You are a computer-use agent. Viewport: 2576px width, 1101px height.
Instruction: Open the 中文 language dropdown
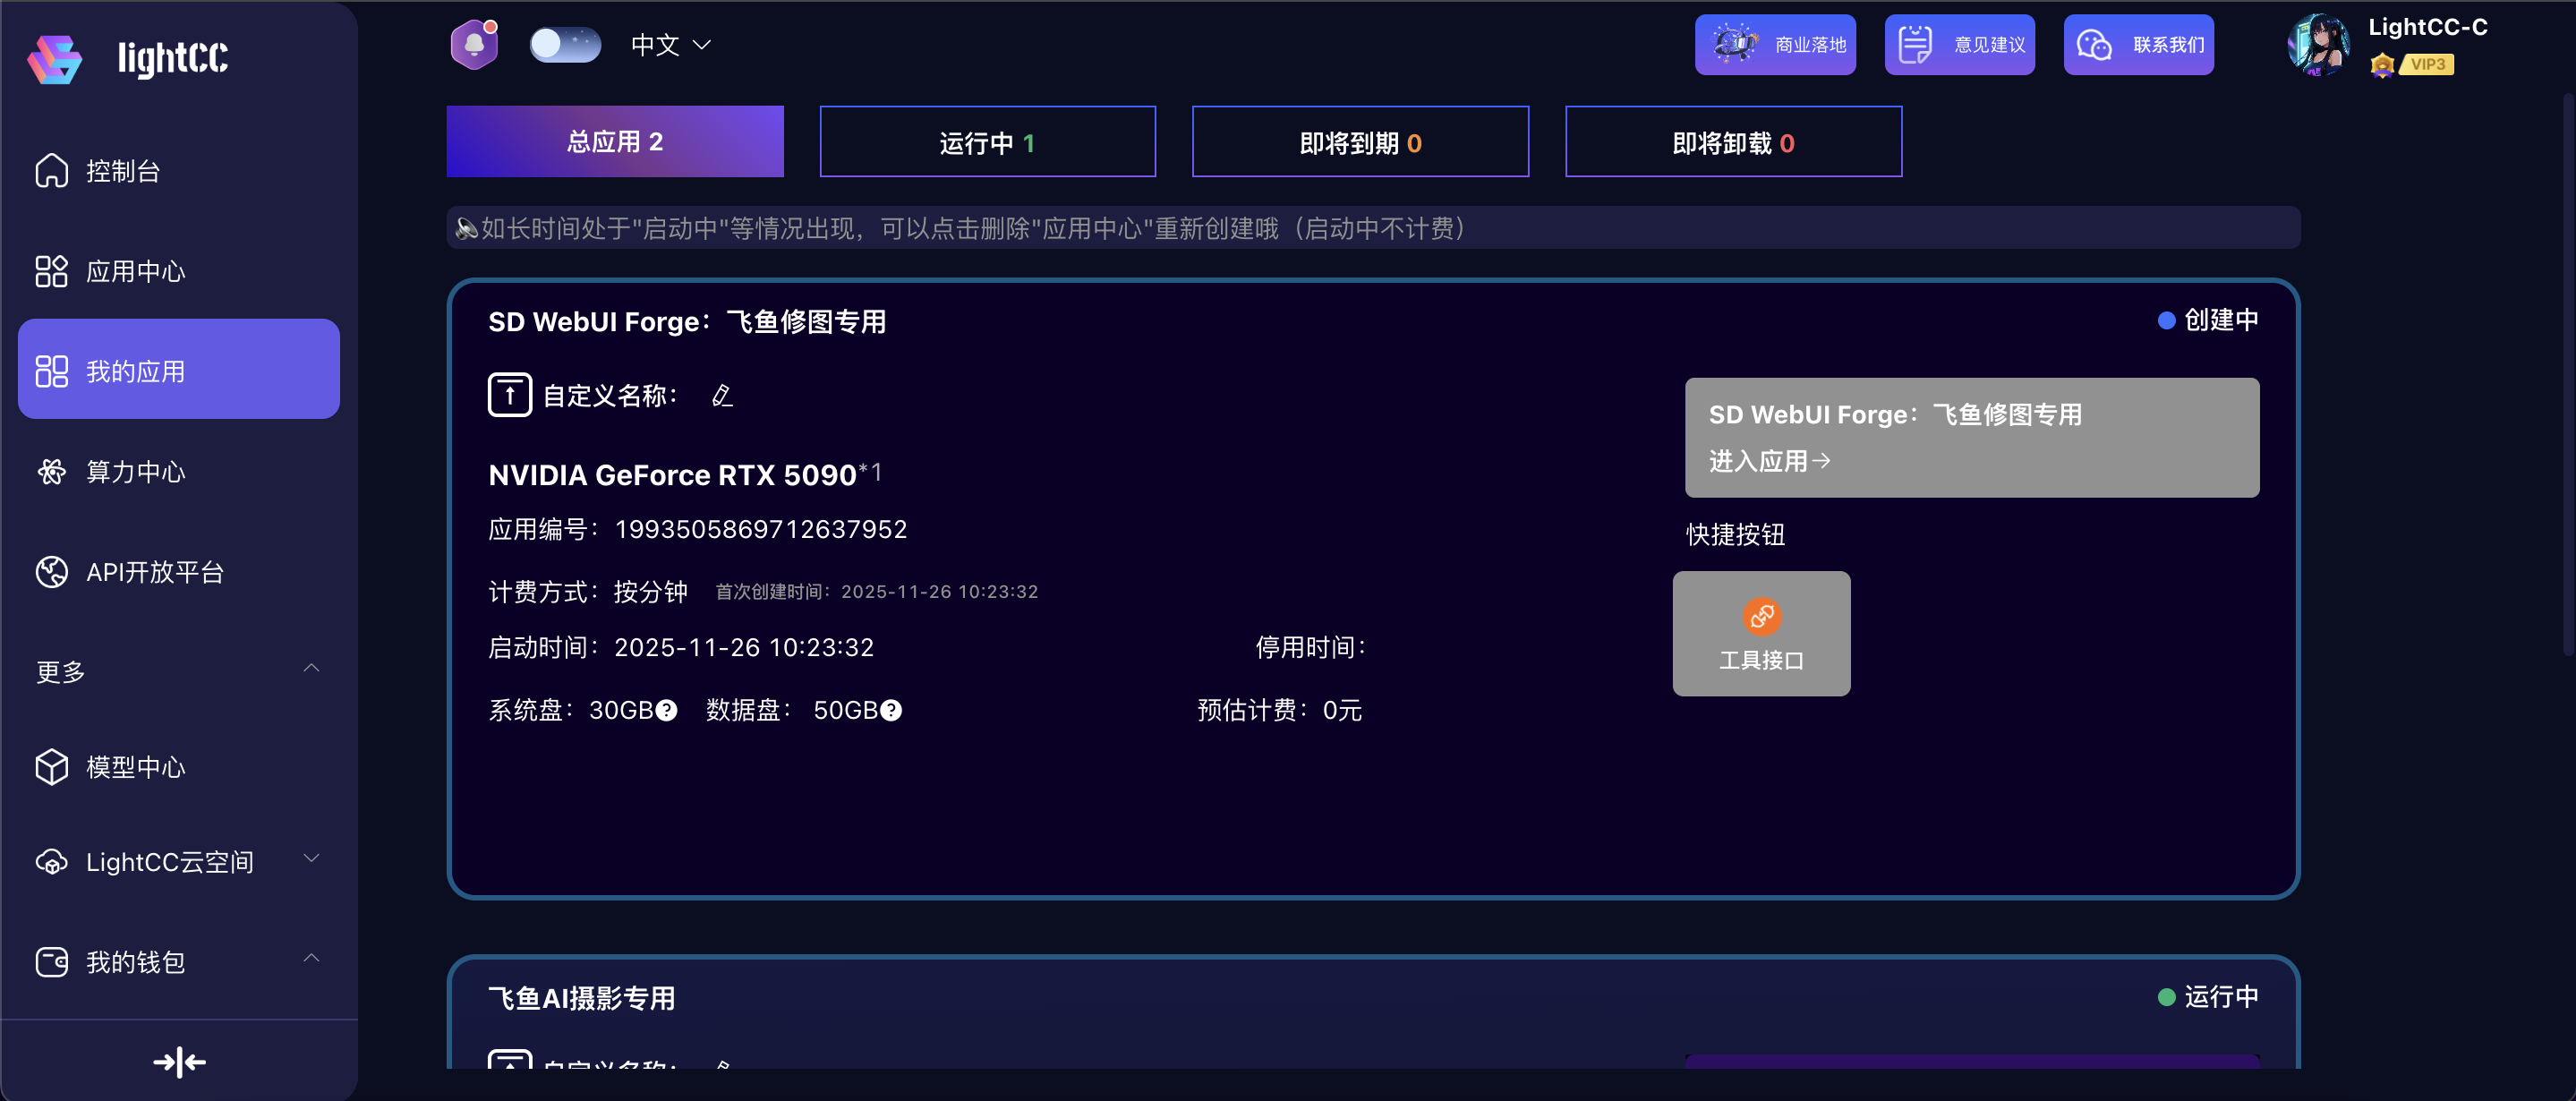point(670,45)
